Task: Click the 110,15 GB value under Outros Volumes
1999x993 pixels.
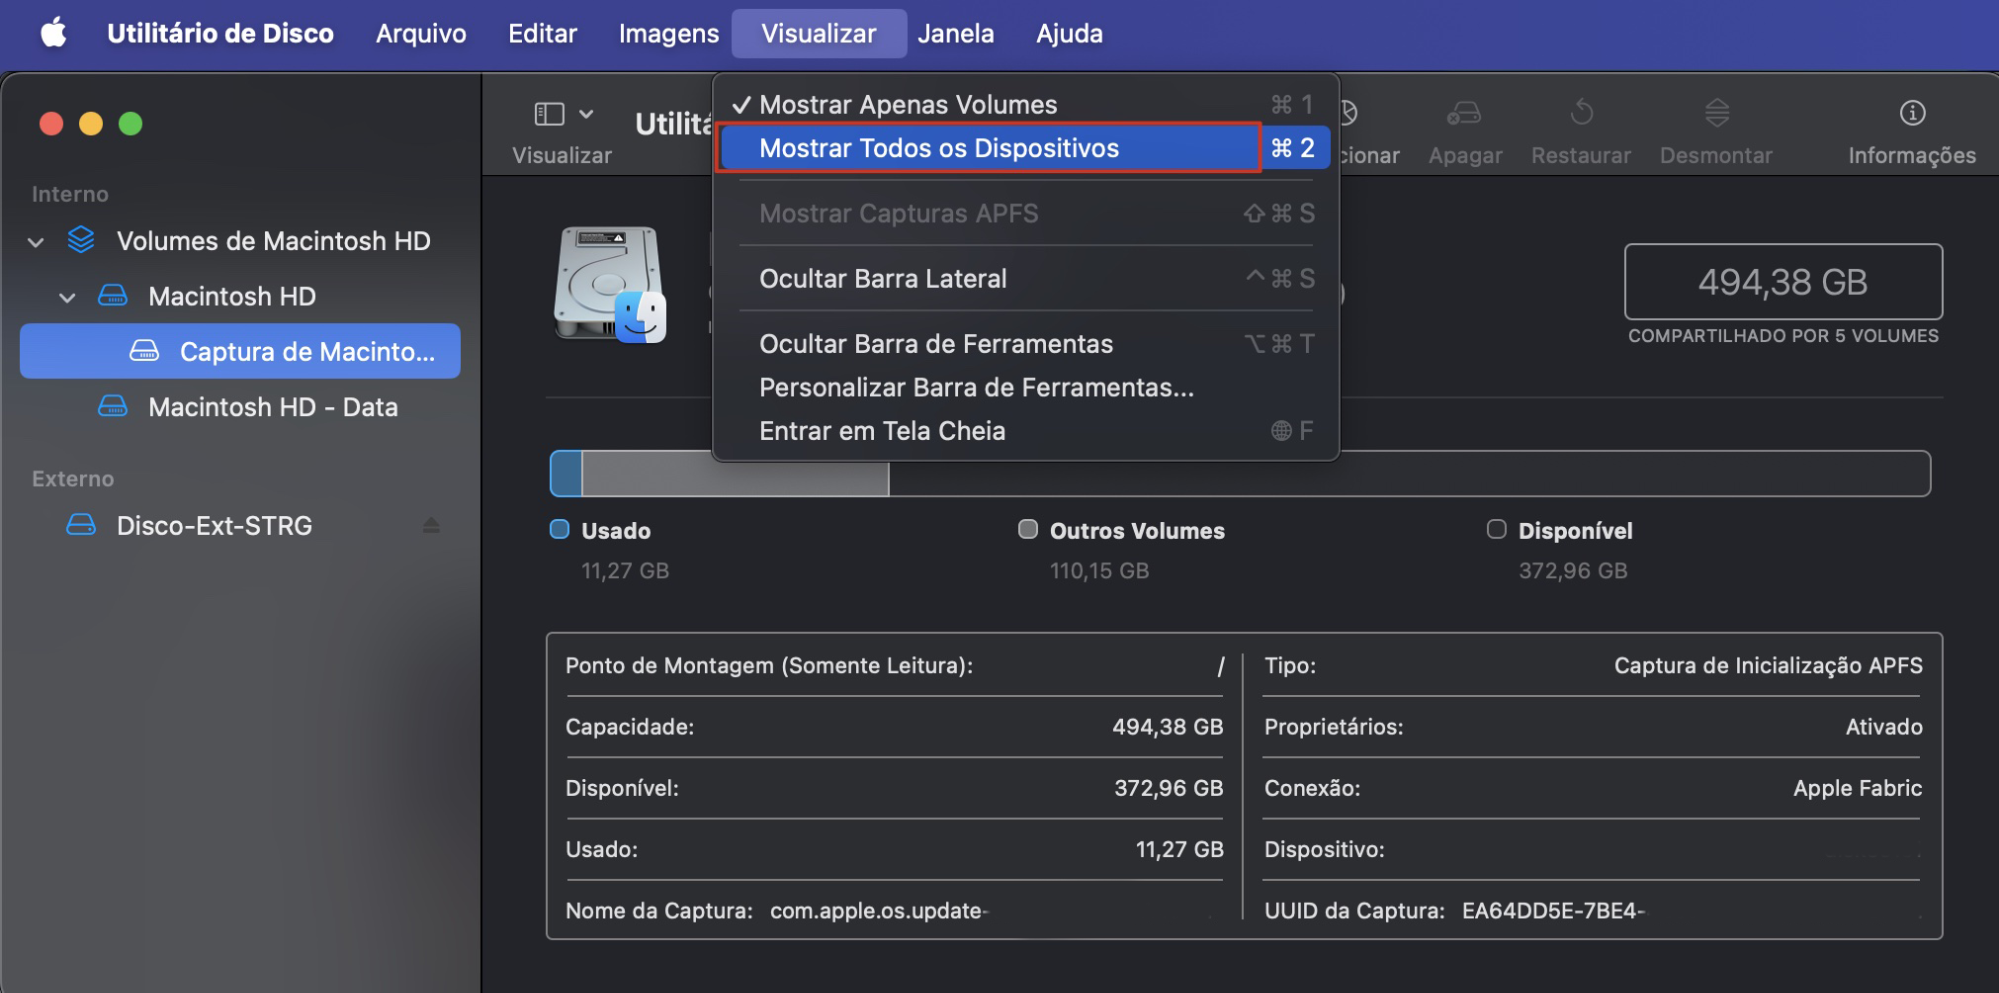Action: click(x=1099, y=570)
